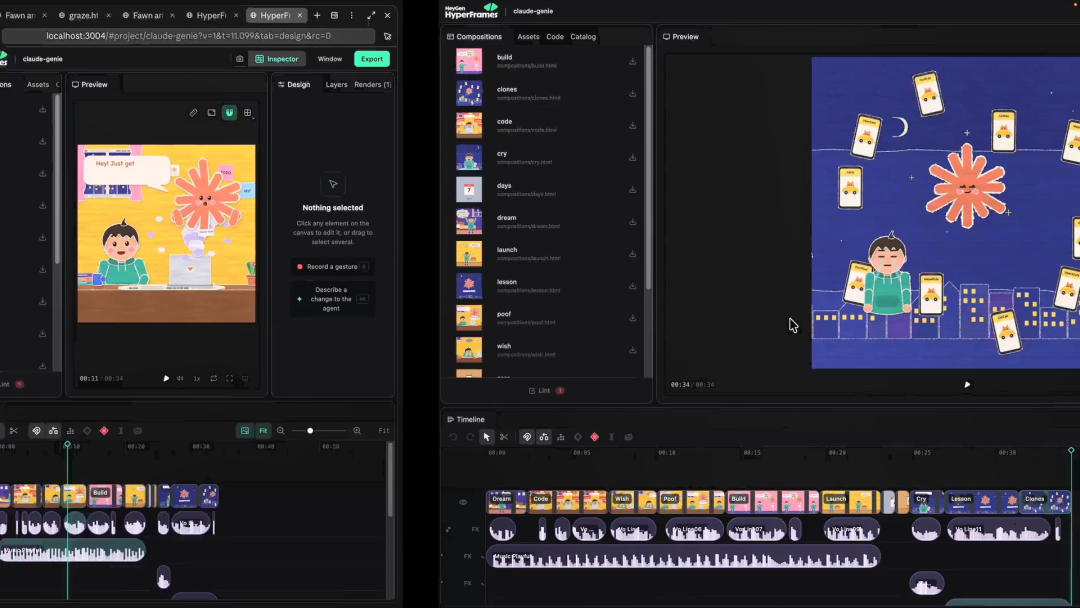Select the arrow pointer tool in Timeline toolbar
The width and height of the screenshot is (1080, 608).
pyautogui.click(x=486, y=437)
